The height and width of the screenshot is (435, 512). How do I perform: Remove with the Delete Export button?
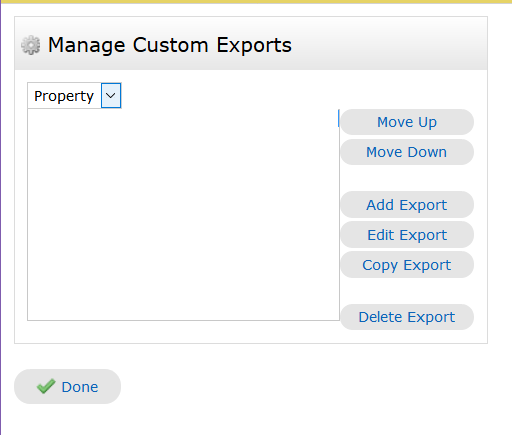[x=407, y=317]
